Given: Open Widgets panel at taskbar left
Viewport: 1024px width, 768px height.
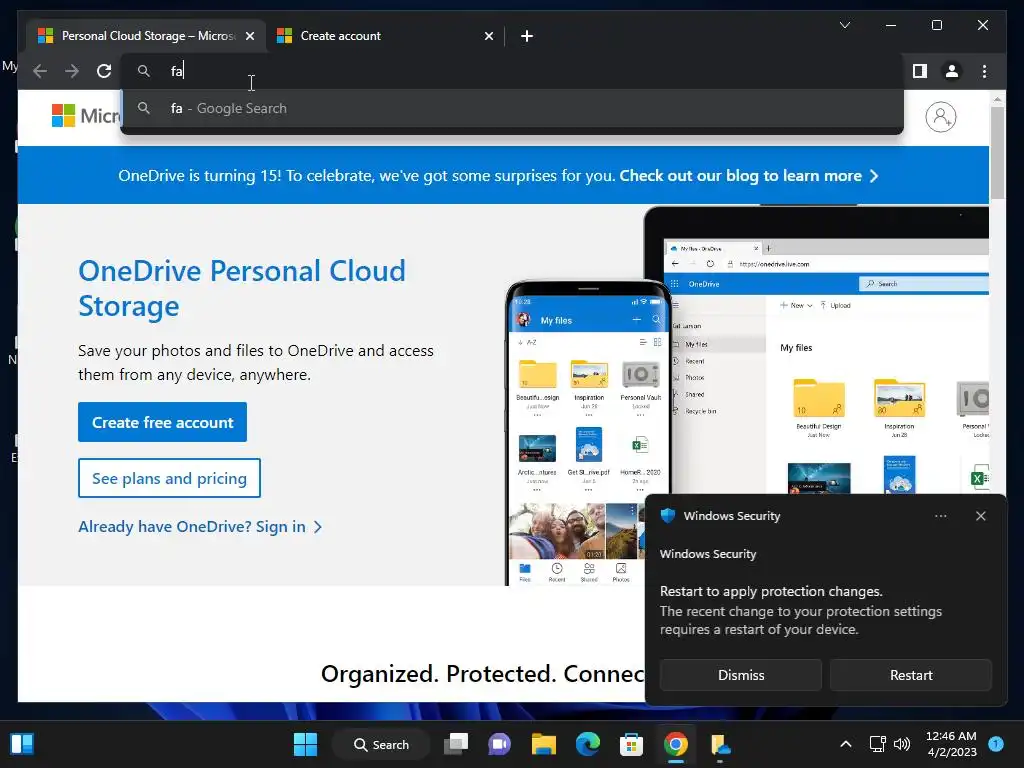Looking at the screenshot, I should (22, 744).
